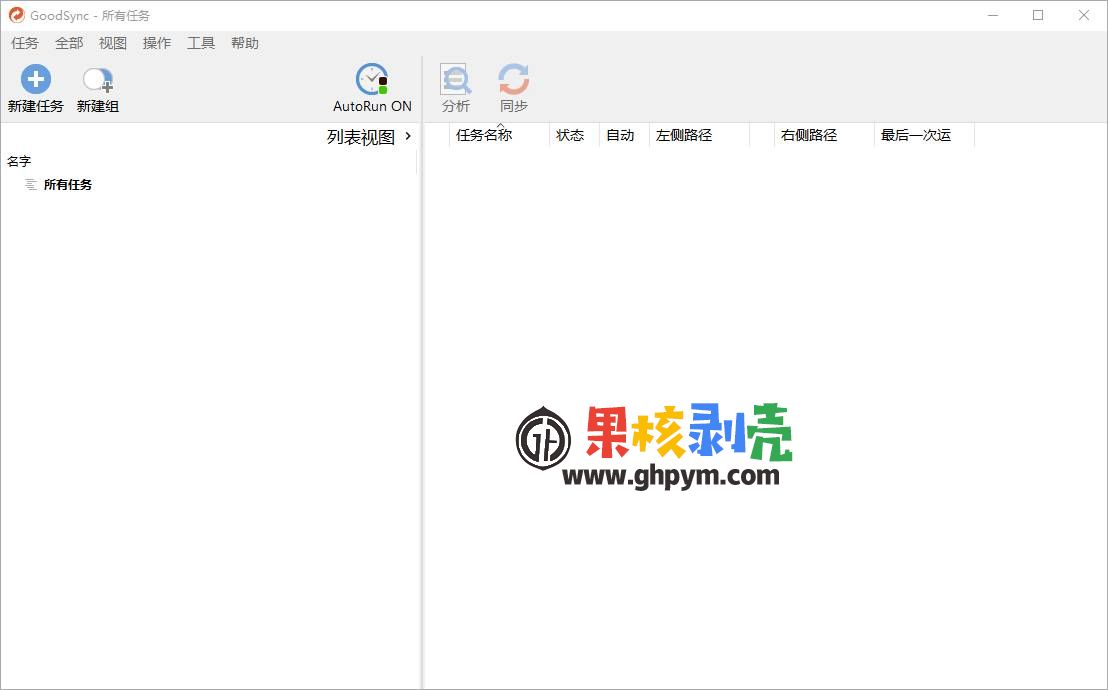Viewport: 1108px width, 690px height.
Task: Click the New Group (新建组) icon
Action: coord(98,80)
